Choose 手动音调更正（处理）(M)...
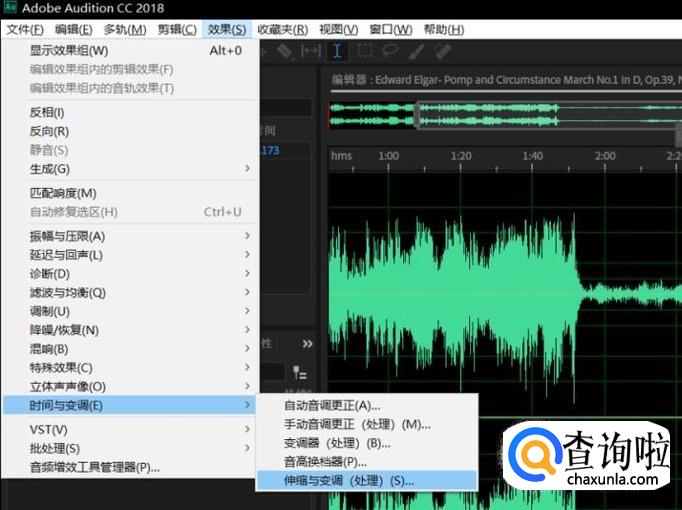Image resolution: width=682 pixels, height=510 pixels. tap(367, 424)
